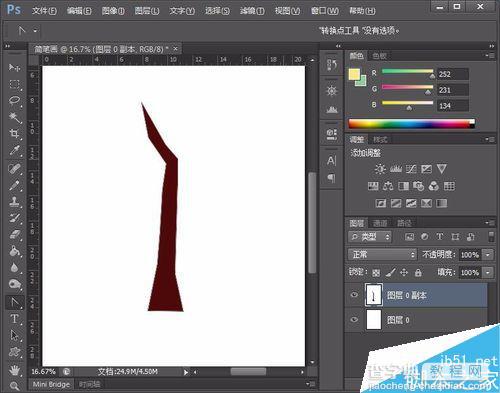
Task: Toggle lock image pixels brush icon
Action: (x=390, y=273)
